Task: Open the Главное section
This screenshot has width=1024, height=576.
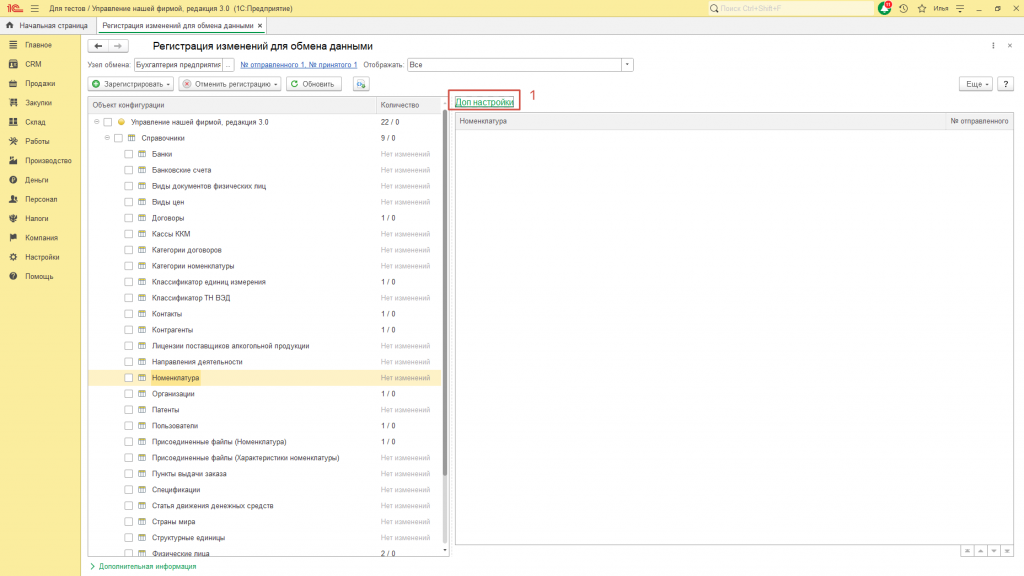Action: click(39, 45)
